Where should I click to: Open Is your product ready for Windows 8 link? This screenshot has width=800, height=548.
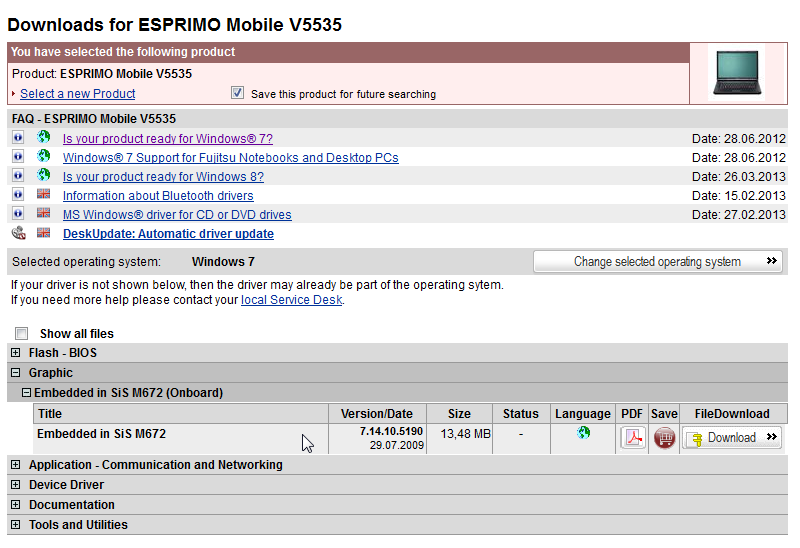163,177
